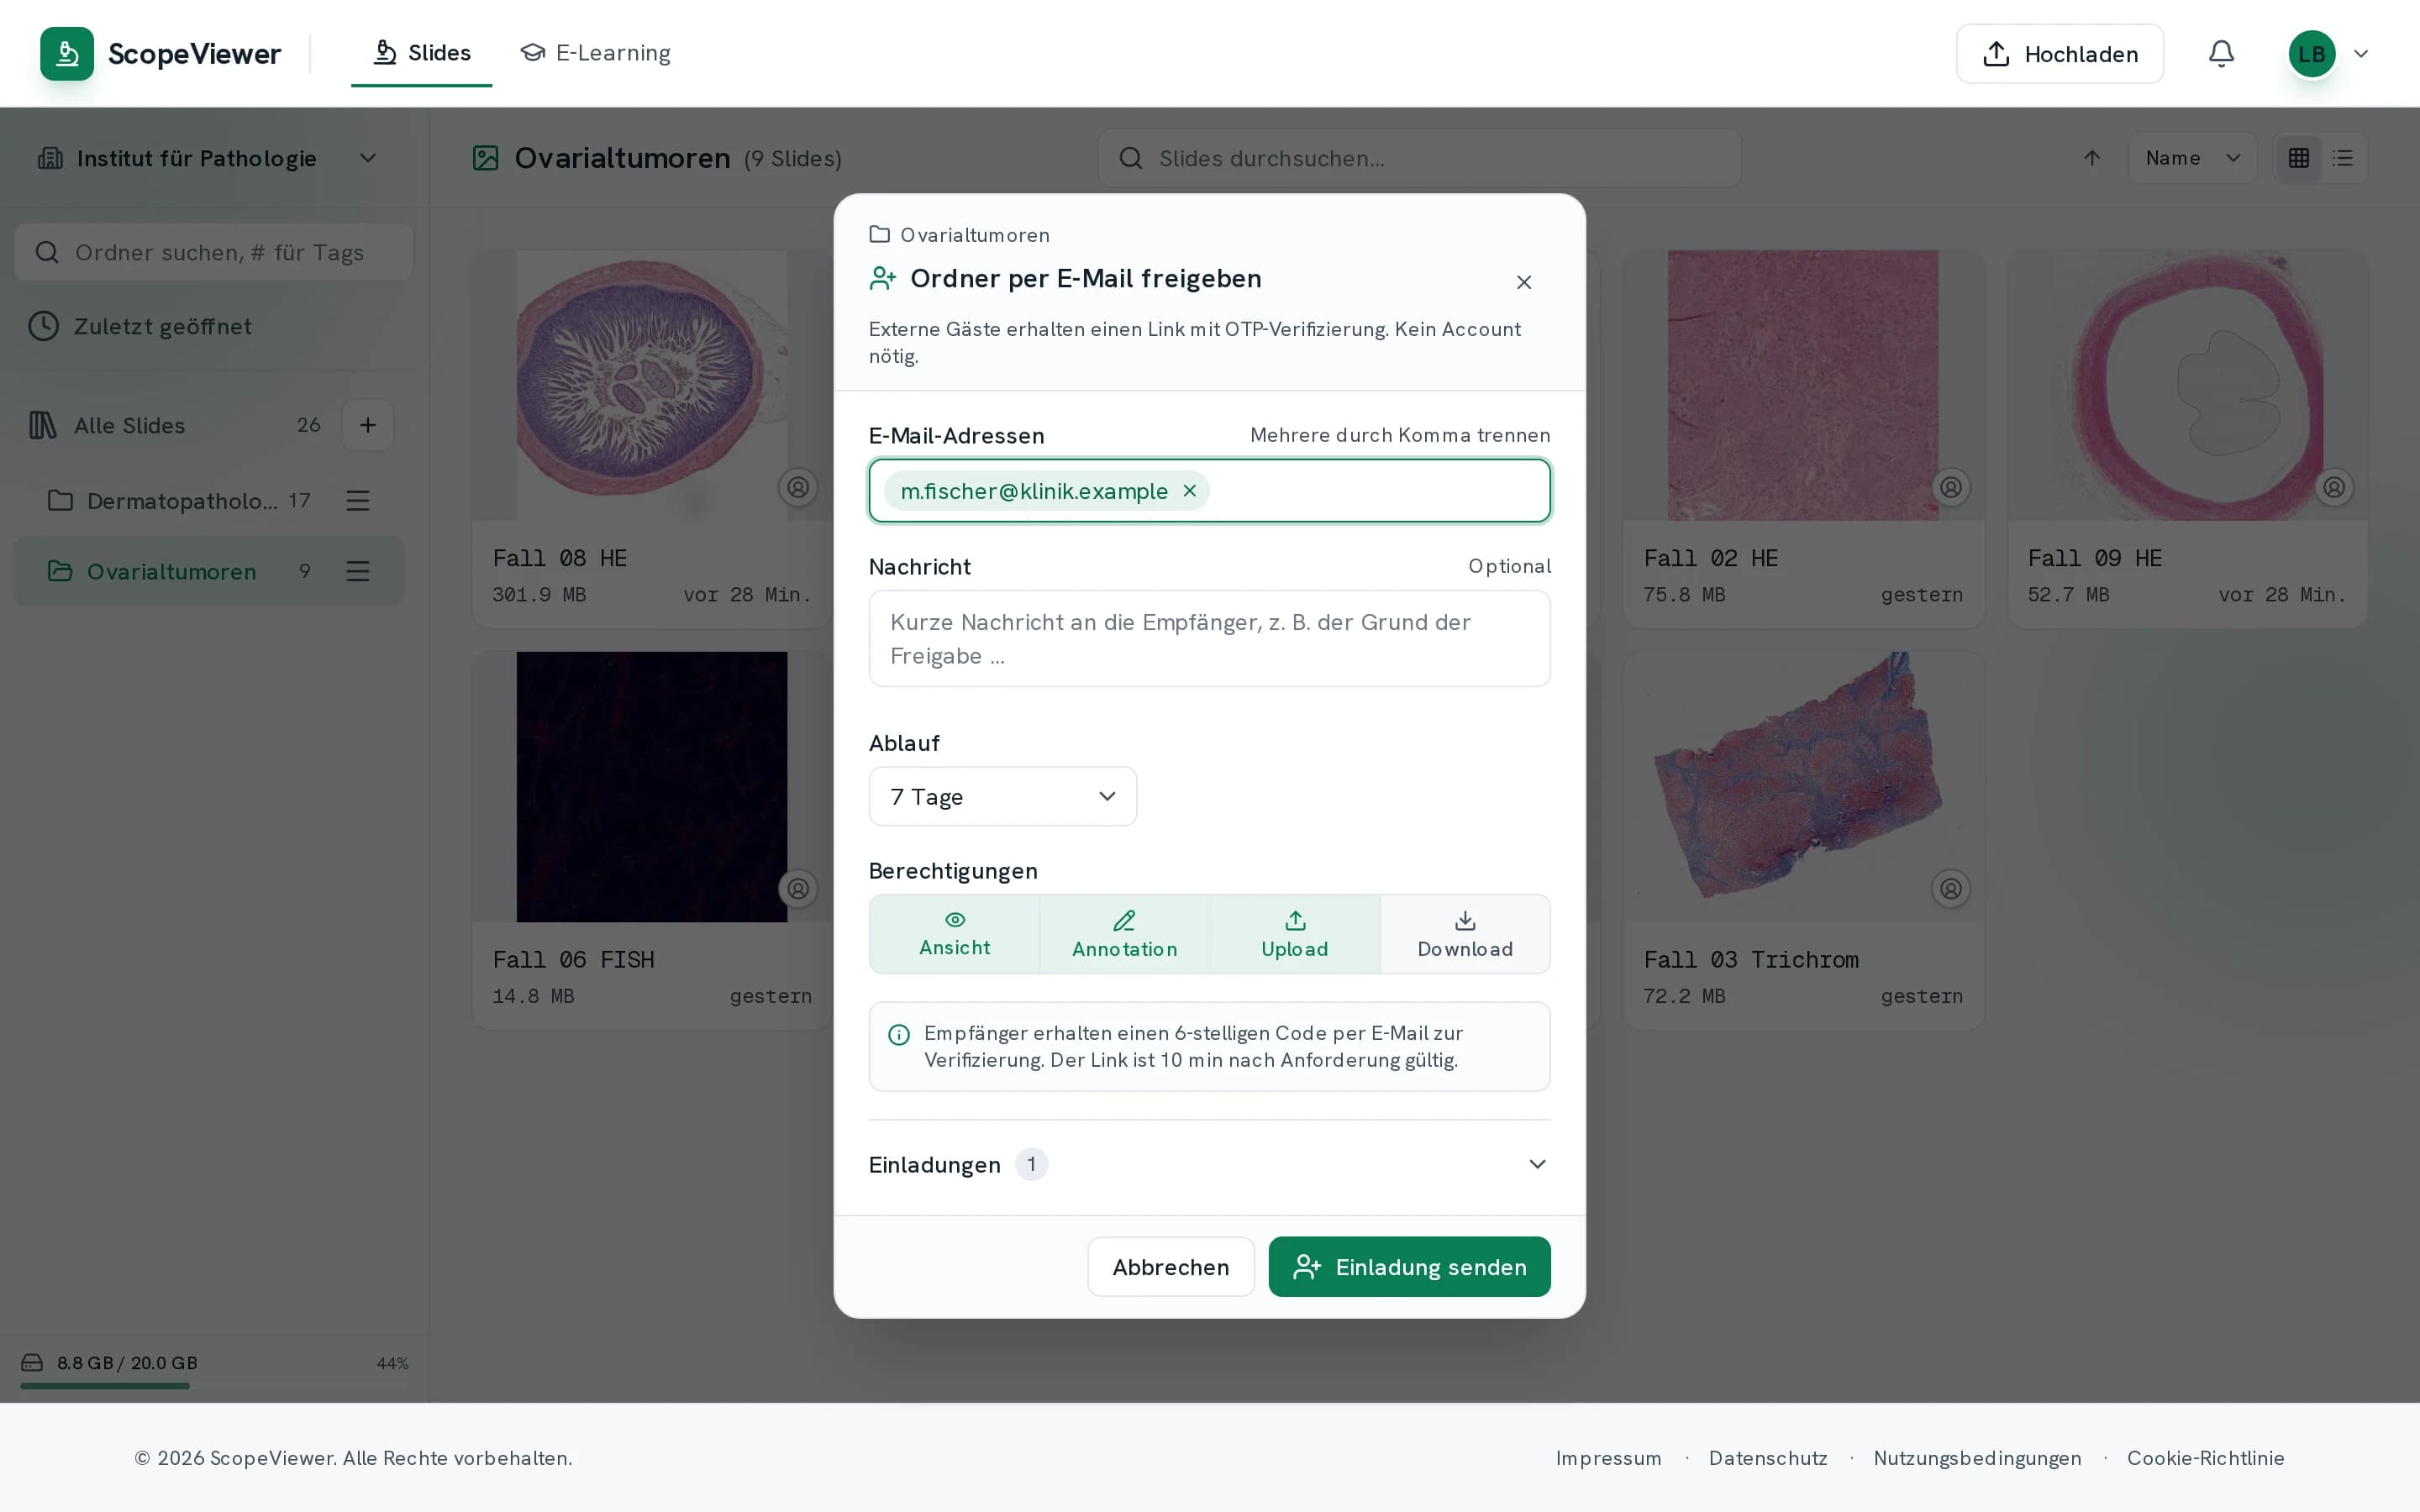Click the storage usage progress bar
The height and width of the screenshot is (1512, 2420).
[x=214, y=1386]
